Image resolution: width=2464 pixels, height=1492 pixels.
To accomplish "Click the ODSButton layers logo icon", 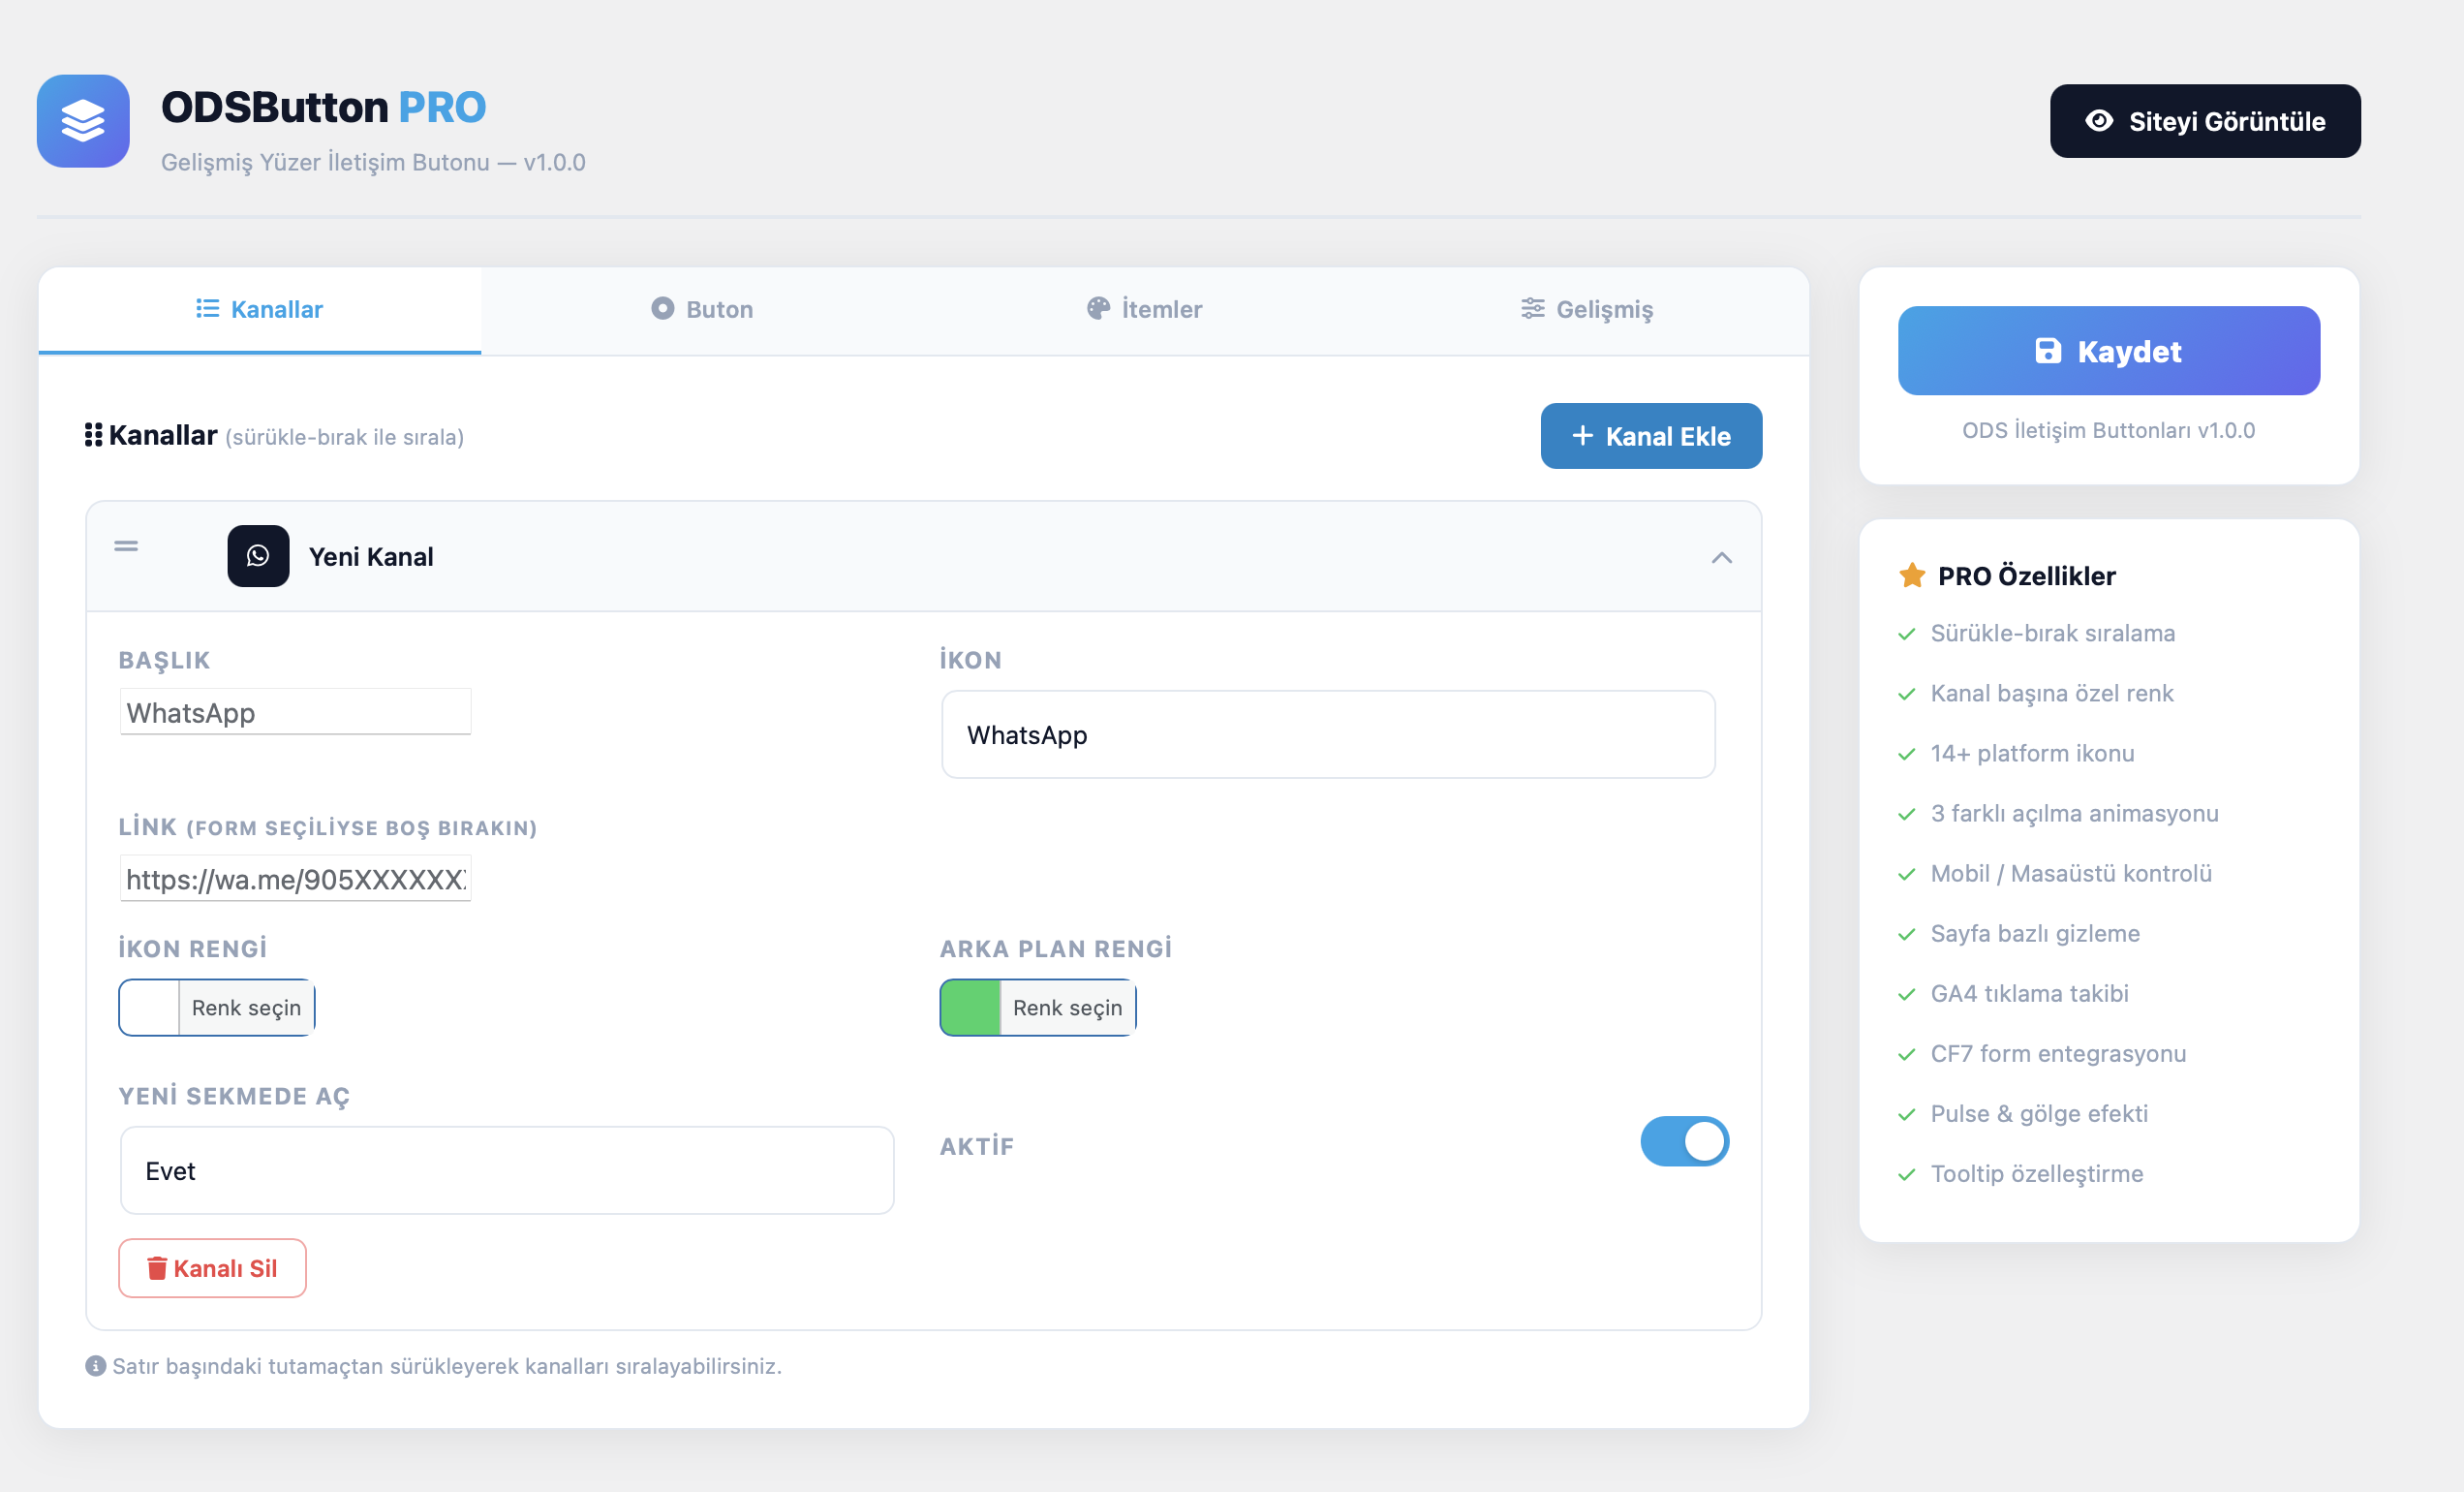I will point(83,121).
